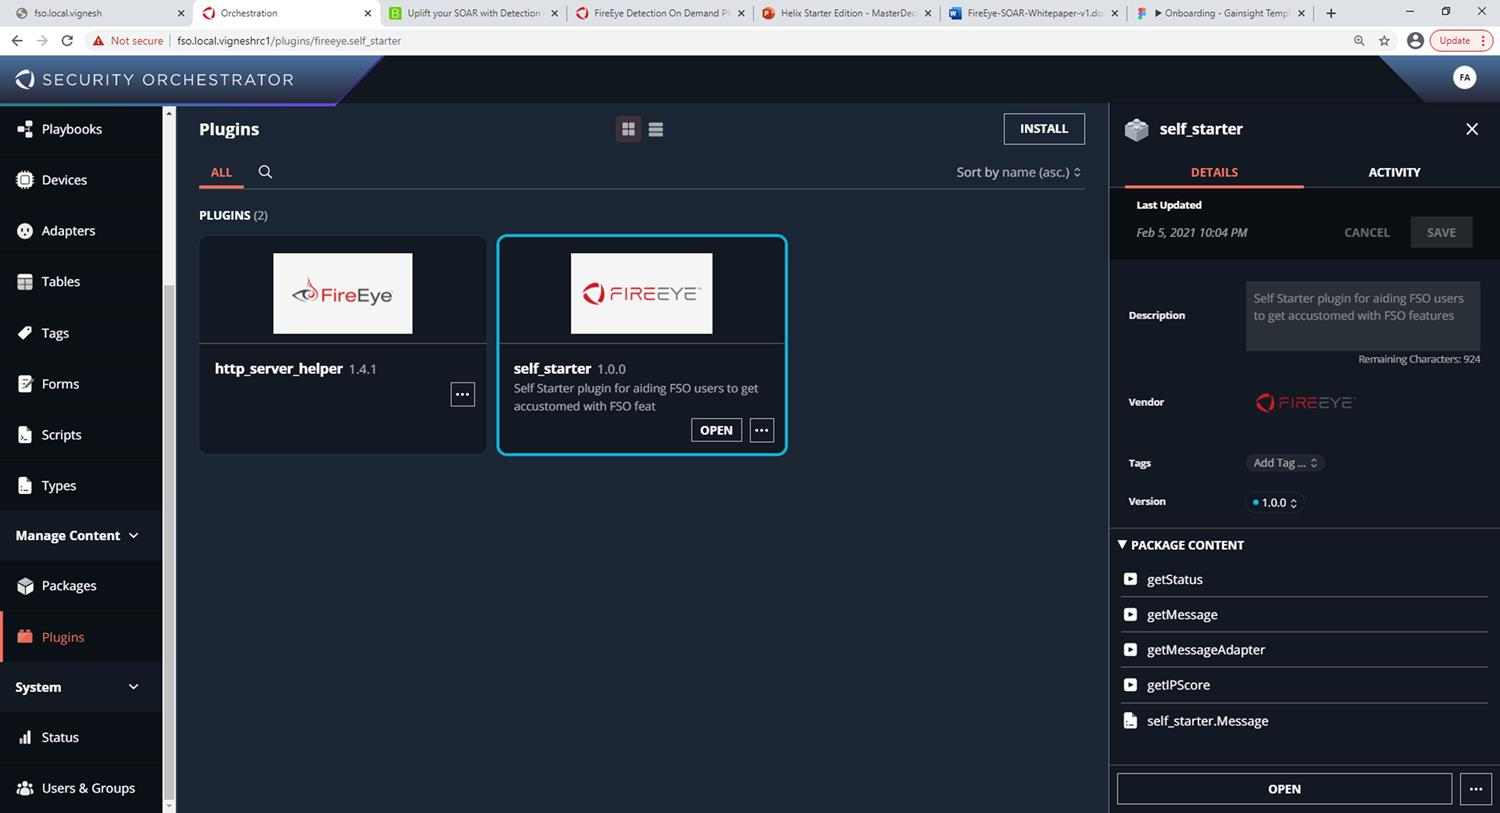Open a new browser tab
This screenshot has height=813, width=1500.
(x=1330, y=13)
